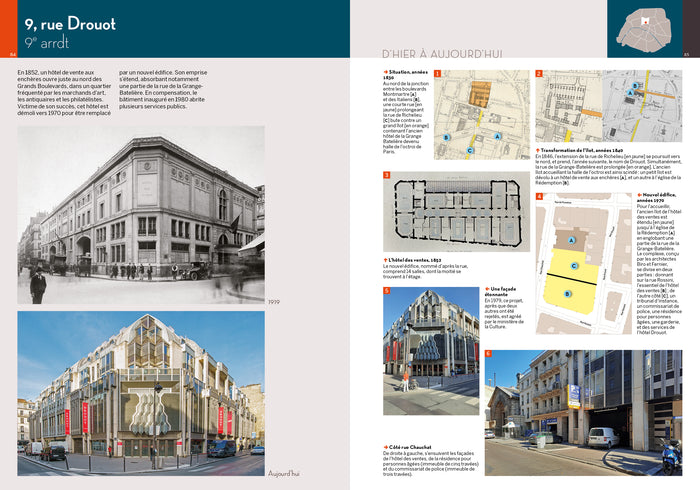Select the orange number 5 badge
This screenshot has width=700, height=490.
(x=387, y=290)
